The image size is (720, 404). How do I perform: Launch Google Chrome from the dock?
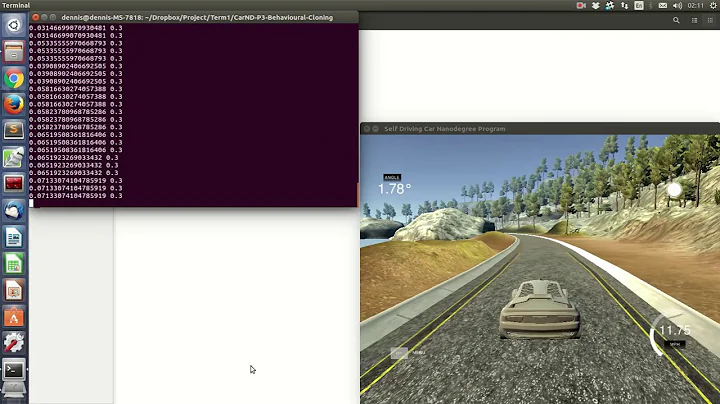point(14,79)
